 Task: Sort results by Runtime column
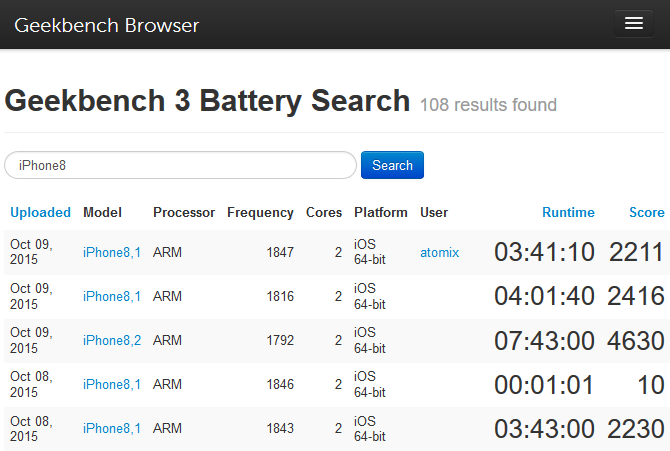point(568,212)
